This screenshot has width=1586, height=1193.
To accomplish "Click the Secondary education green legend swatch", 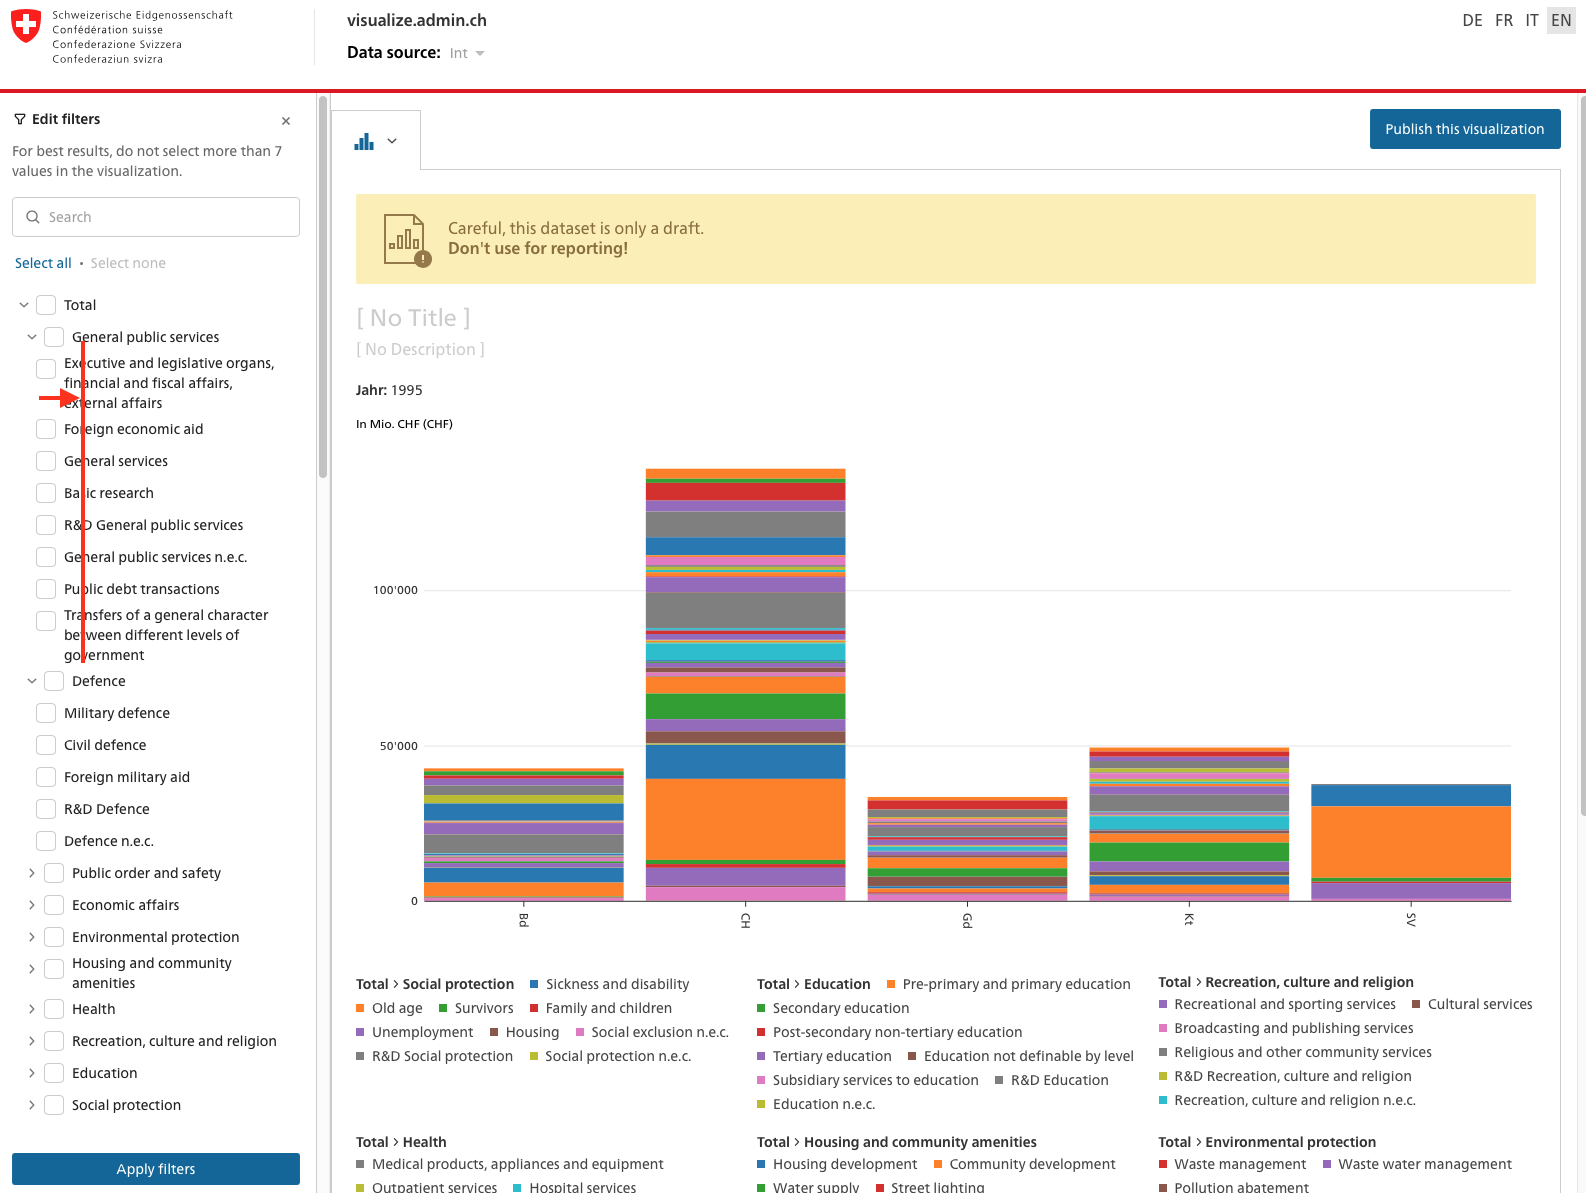I will [x=761, y=1008].
